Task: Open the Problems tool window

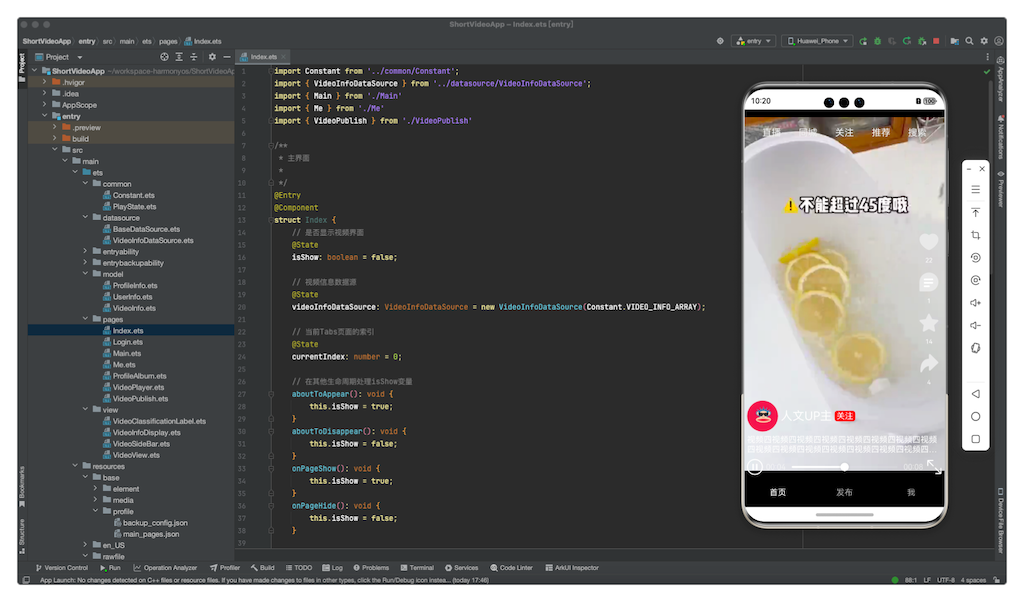Action: tap(371, 567)
